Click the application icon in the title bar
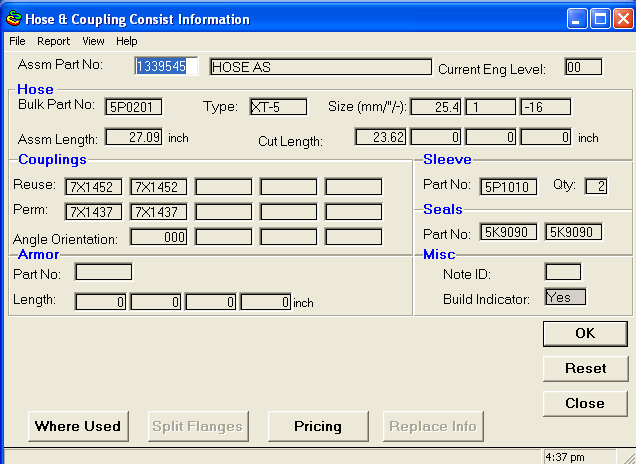636x464 pixels. 13,19
